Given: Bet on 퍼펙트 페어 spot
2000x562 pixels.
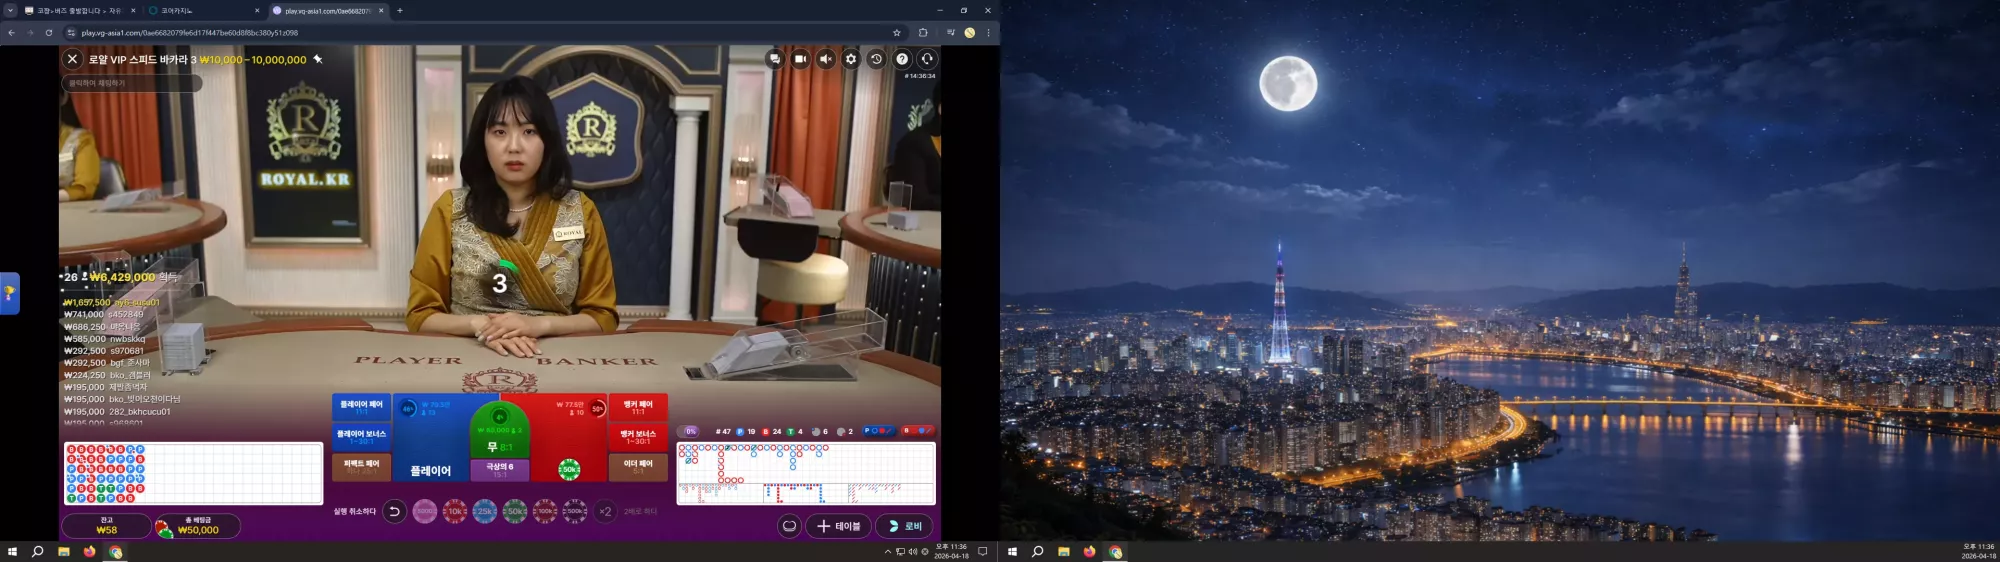Looking at the screenshot, I should click(x=361, y=467).
